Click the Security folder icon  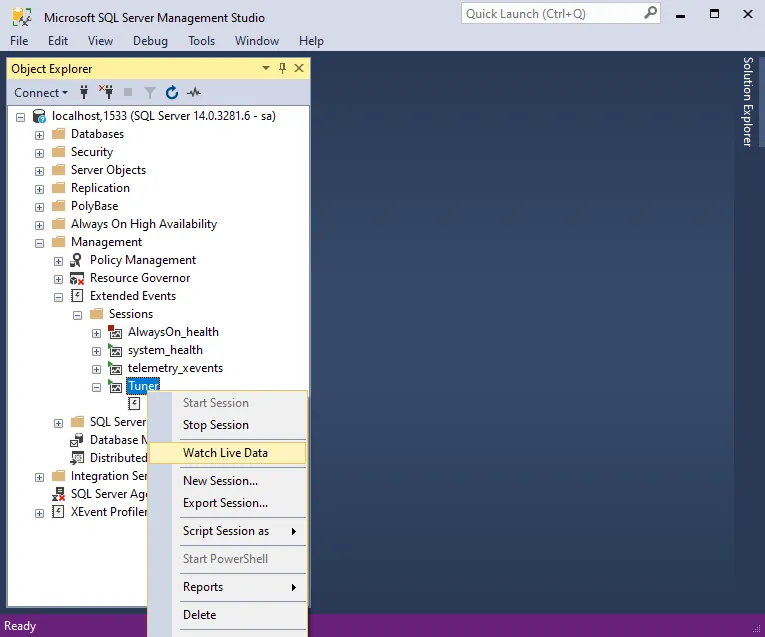coord(59,152)
